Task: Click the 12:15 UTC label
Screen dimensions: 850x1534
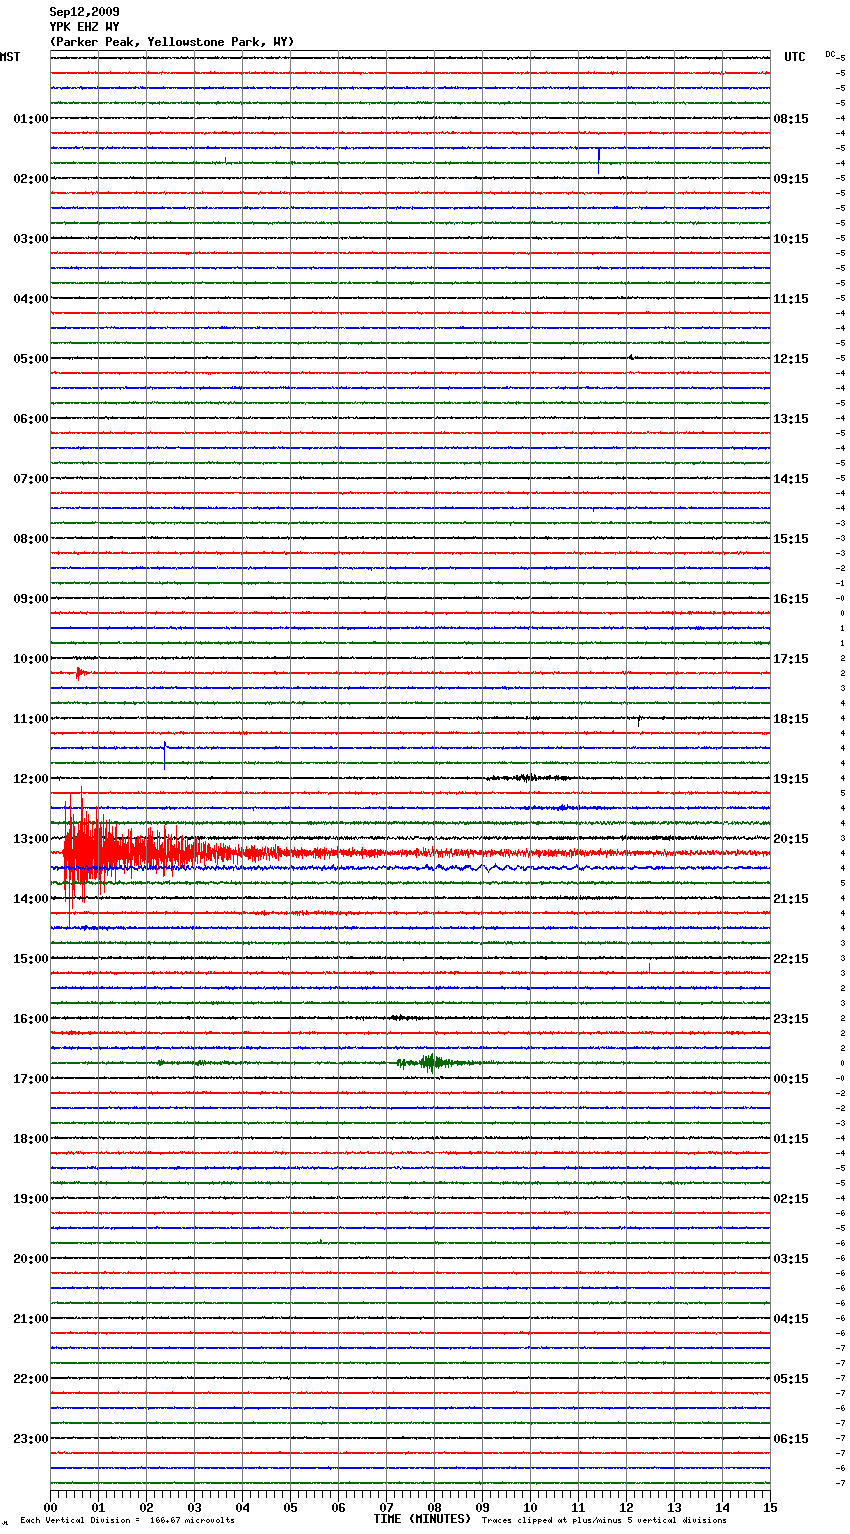Action: pos(791,359)
